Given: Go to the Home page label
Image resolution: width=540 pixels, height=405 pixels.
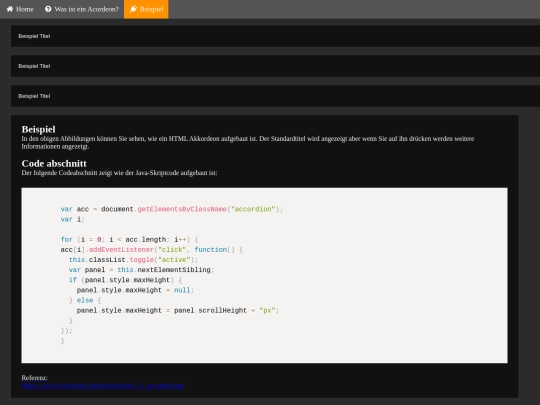Looking at the screenshot, I should [x=25, y=9].
